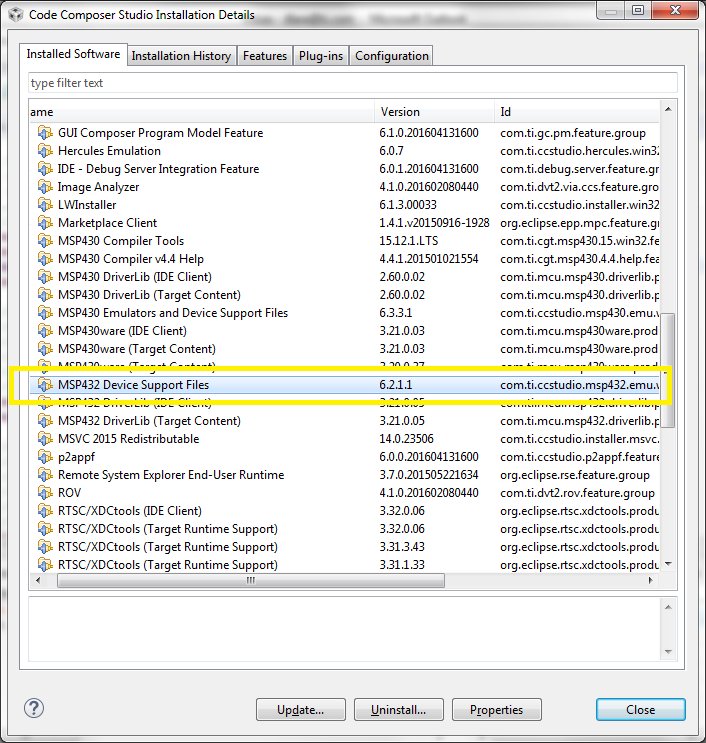Open the Configuration tab
This screenshot has width=706, height=743.
(x=392, y=56)
